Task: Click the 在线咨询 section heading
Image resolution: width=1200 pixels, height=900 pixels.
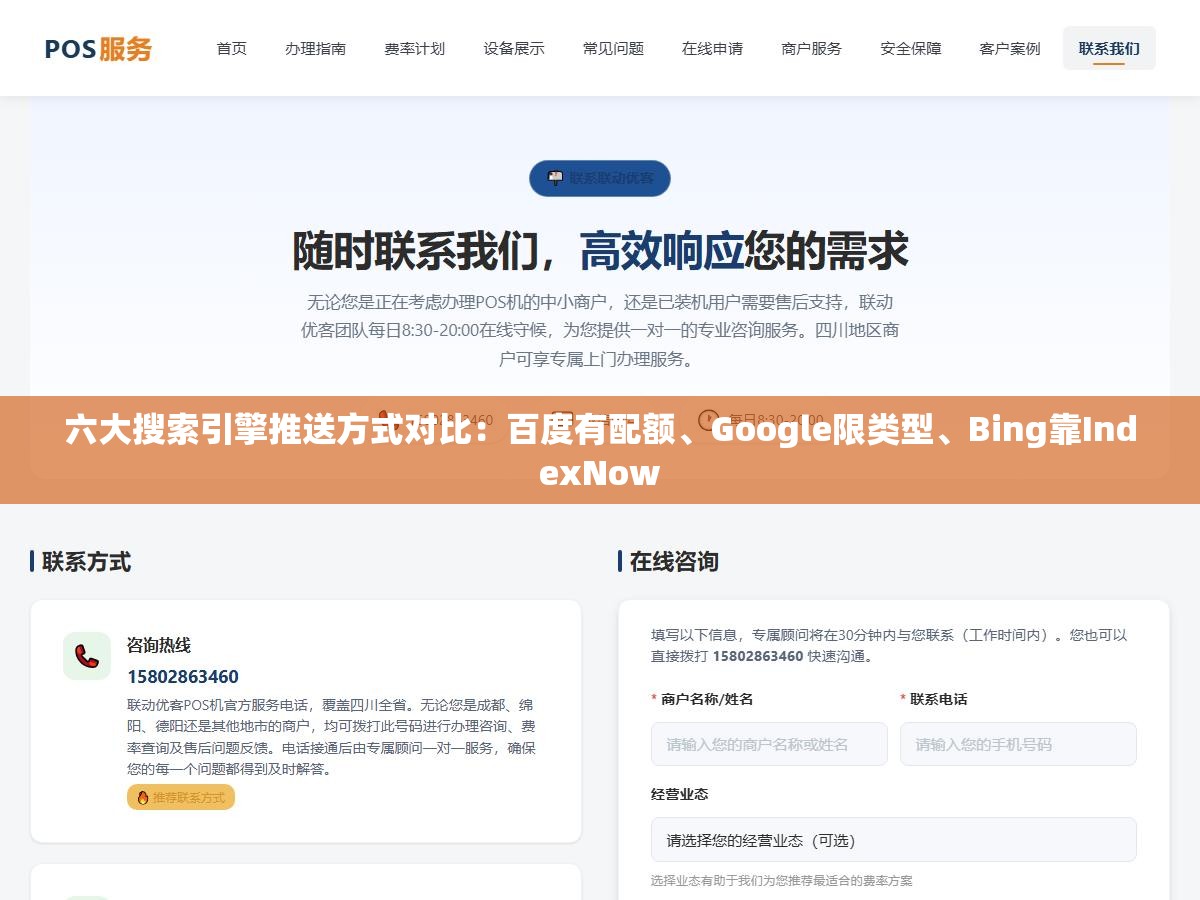Action: (674, 562)
